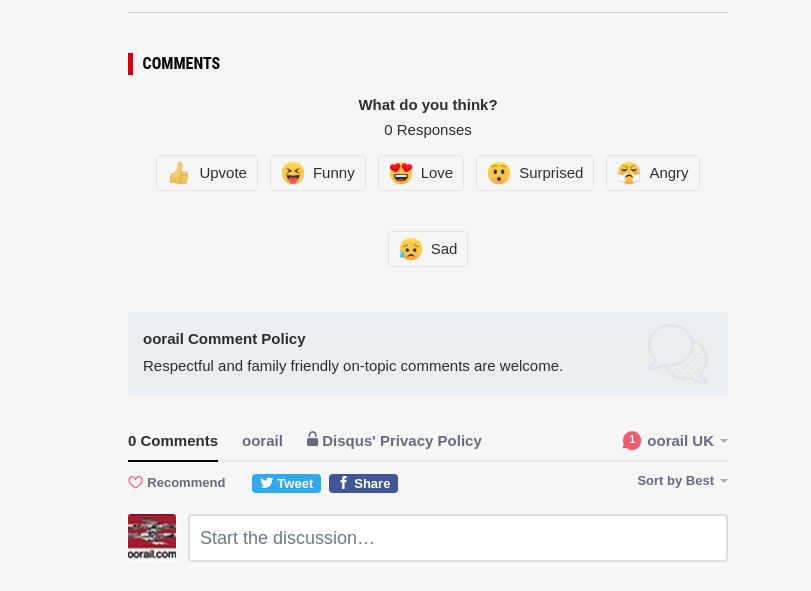The image size is (811, 591).
Task: Click the Surprised face emoji
Action: pos(499,173)
